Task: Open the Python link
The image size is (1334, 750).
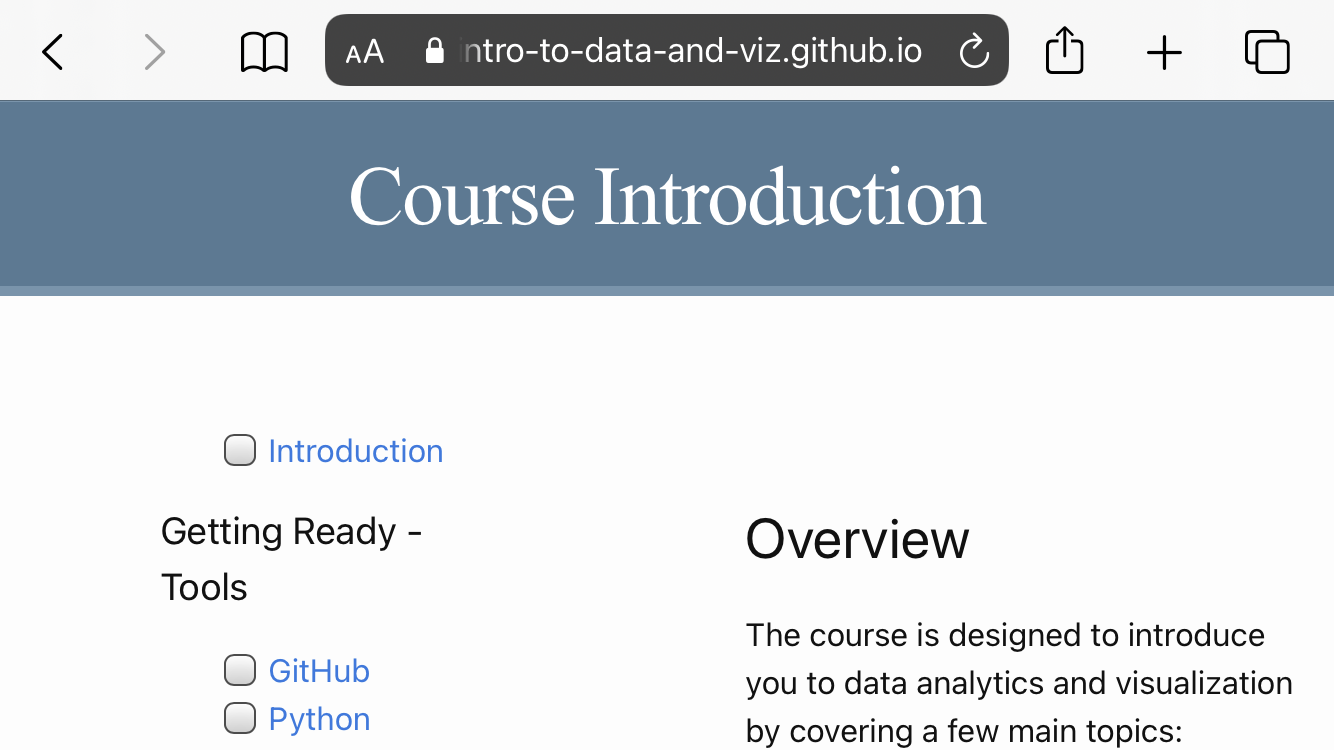Action: click(x=319, y=719)
